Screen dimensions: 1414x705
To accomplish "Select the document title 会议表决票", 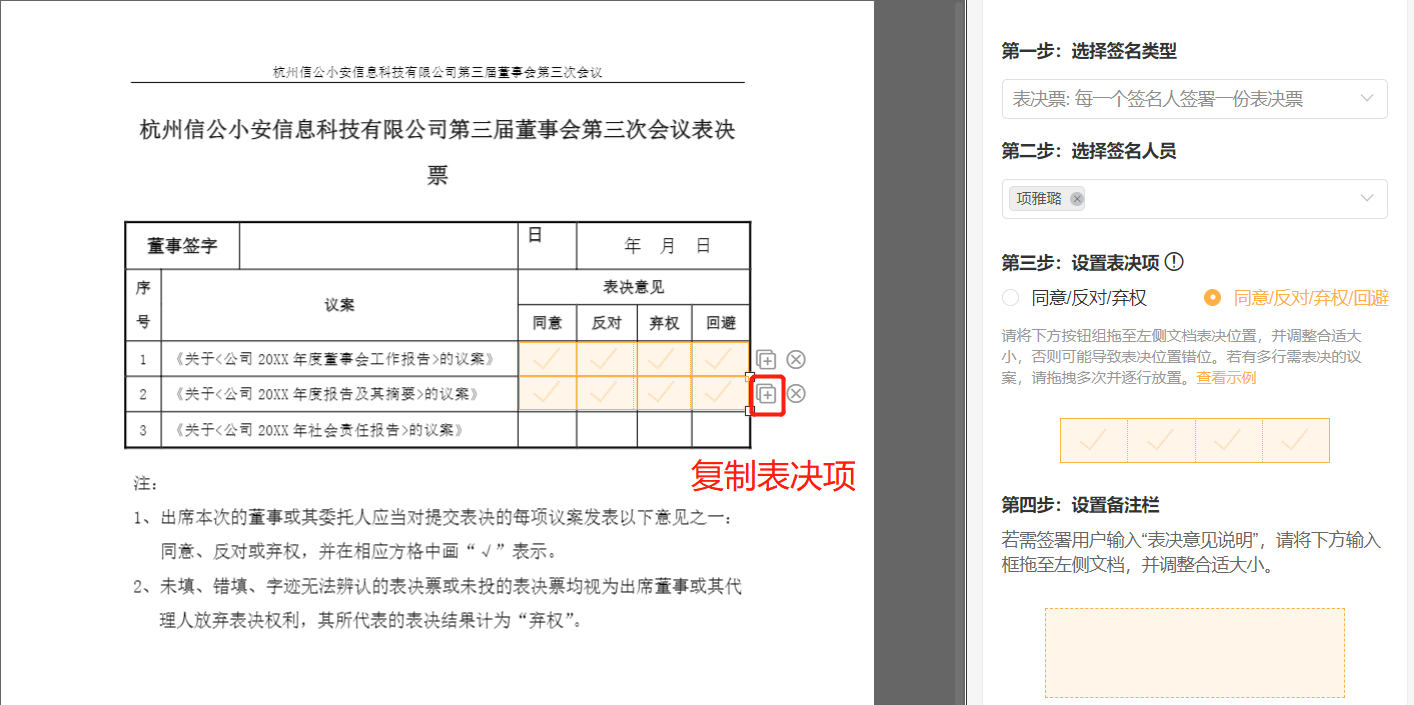I will click(x=438, y=153).
